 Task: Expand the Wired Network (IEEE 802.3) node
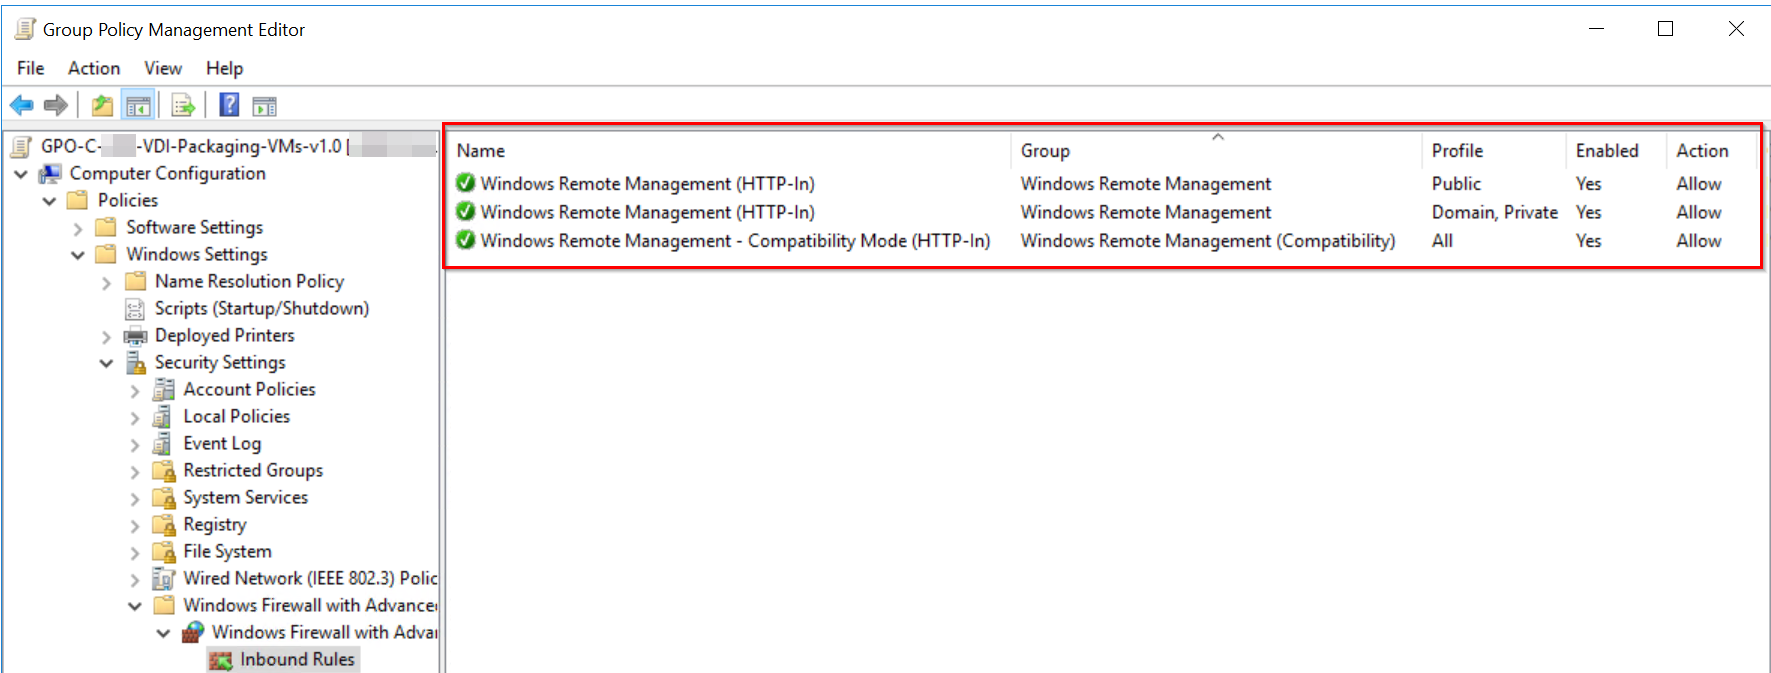[x=135, y=580]
